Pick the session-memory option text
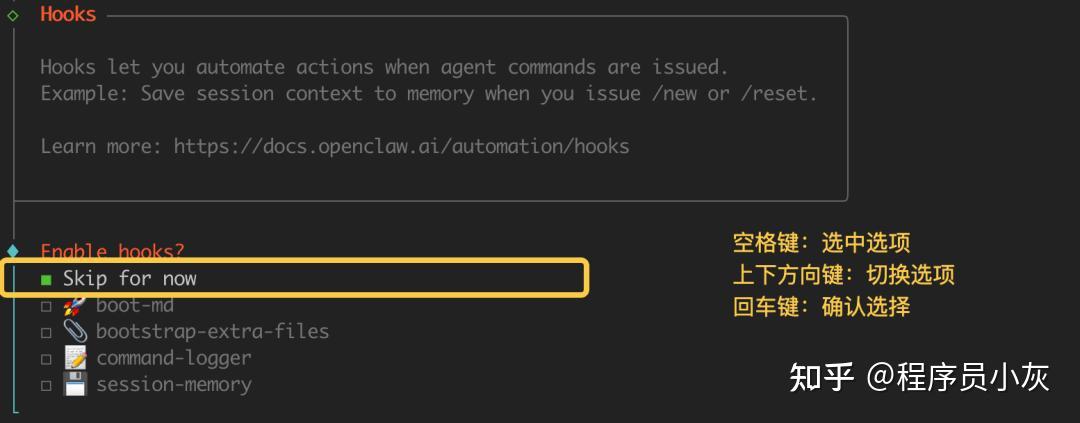The width and height of the screenshot is (1080, 423). pyautogui.click(x=174, y=384)
